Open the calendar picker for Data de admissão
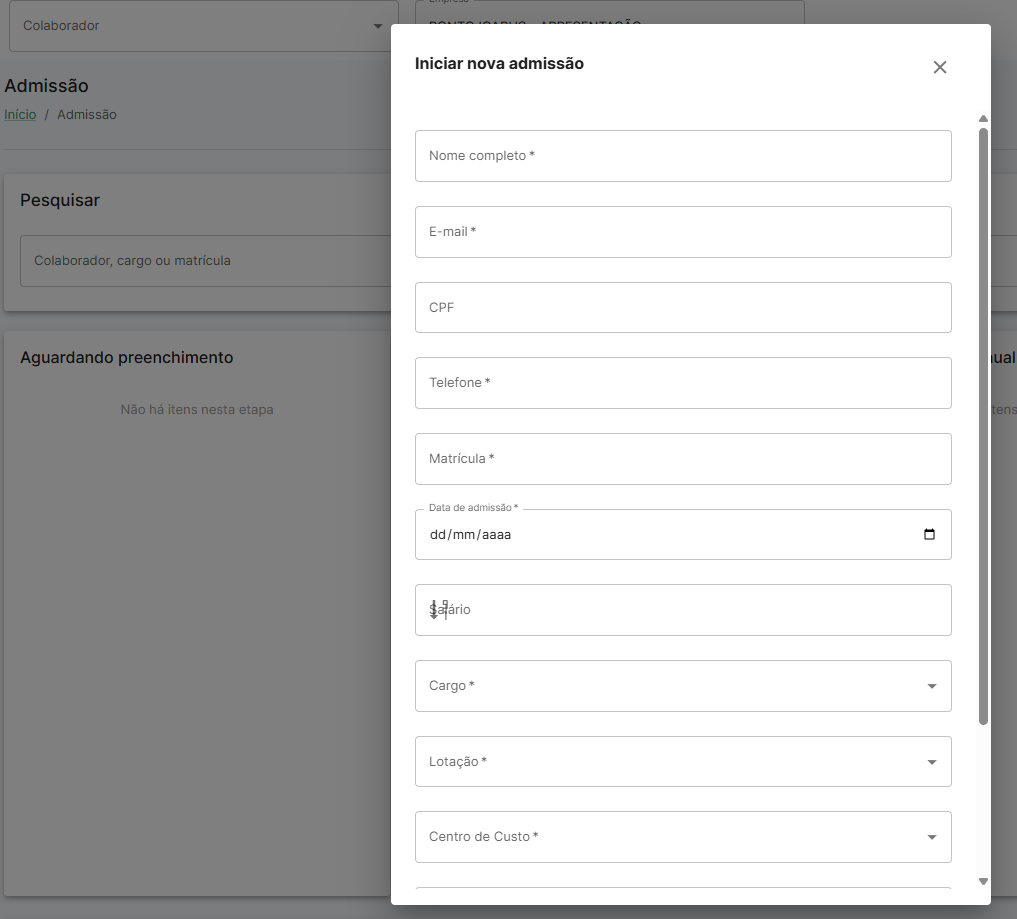 pos(929,534)
